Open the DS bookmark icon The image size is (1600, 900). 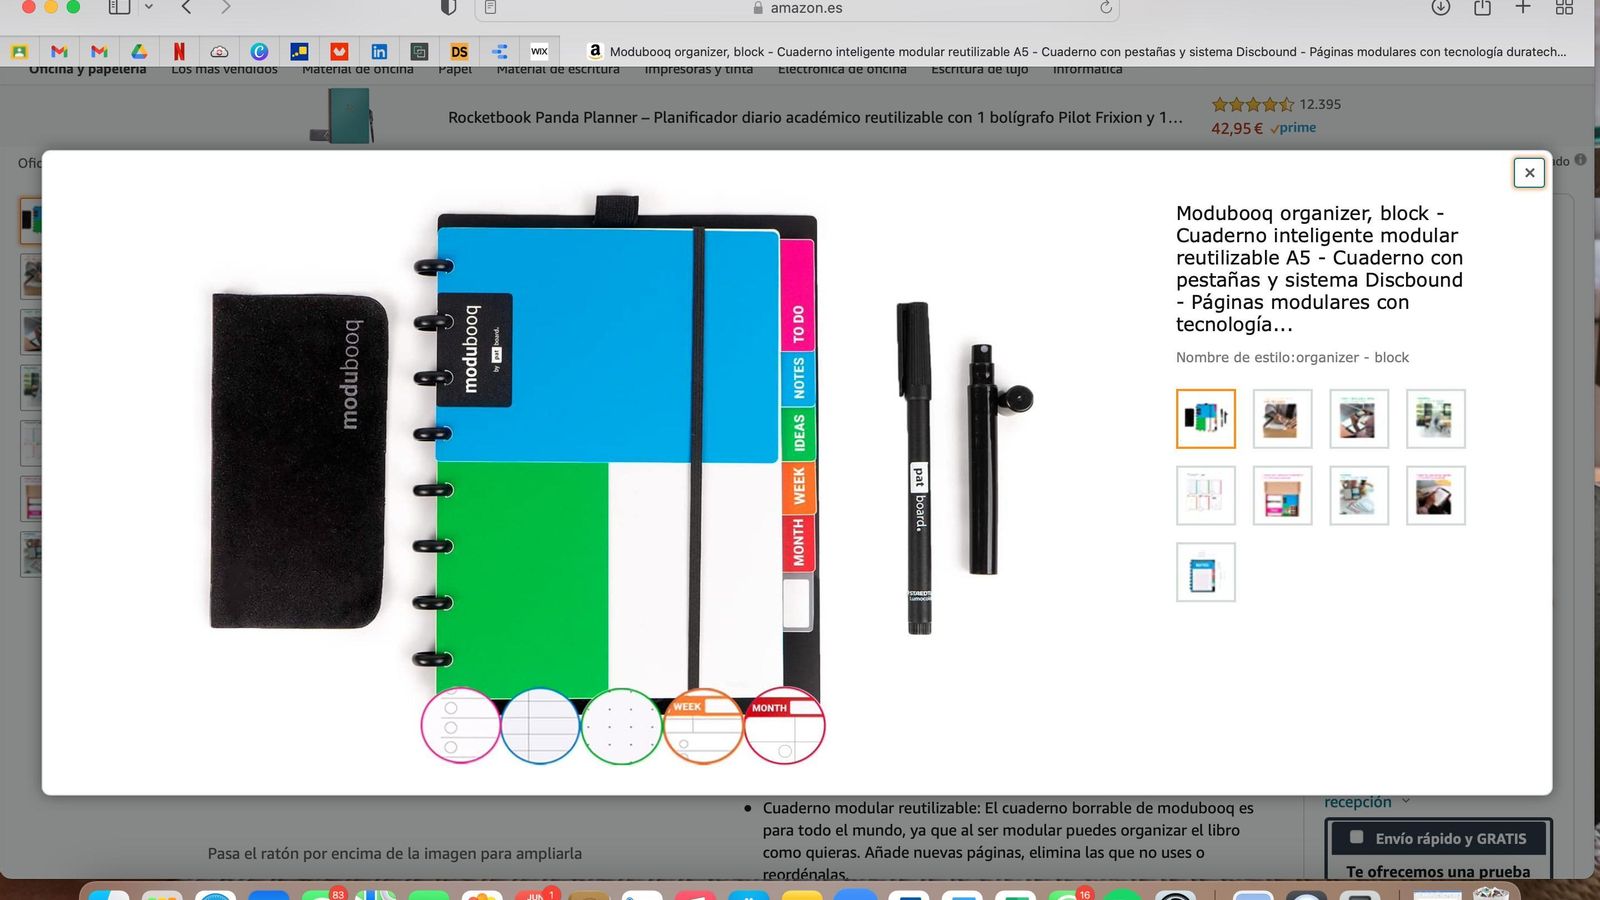click(459, 51)
